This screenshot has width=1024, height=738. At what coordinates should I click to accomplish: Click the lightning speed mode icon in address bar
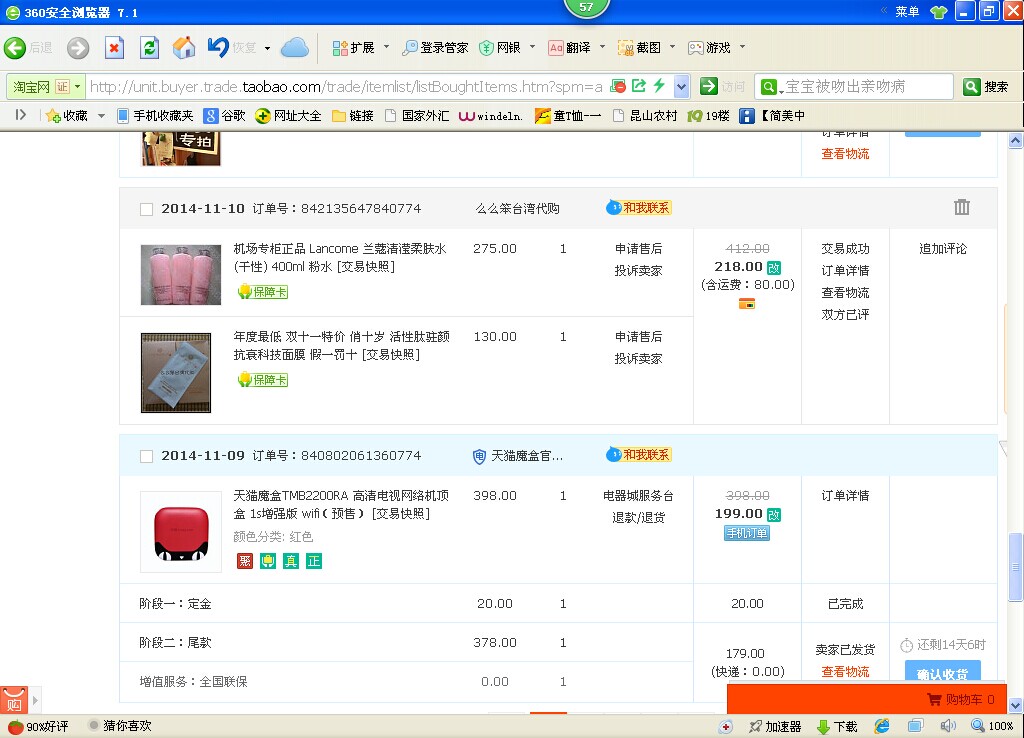coord(659,86)
